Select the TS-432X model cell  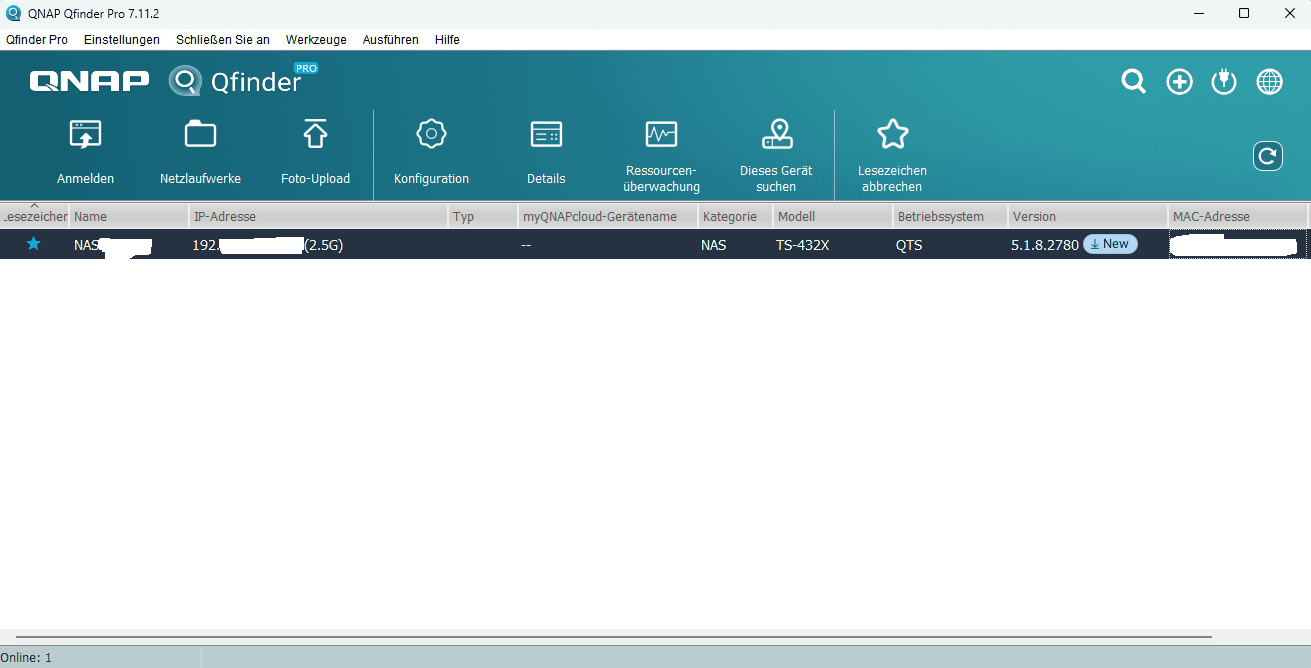pos(802,245)
